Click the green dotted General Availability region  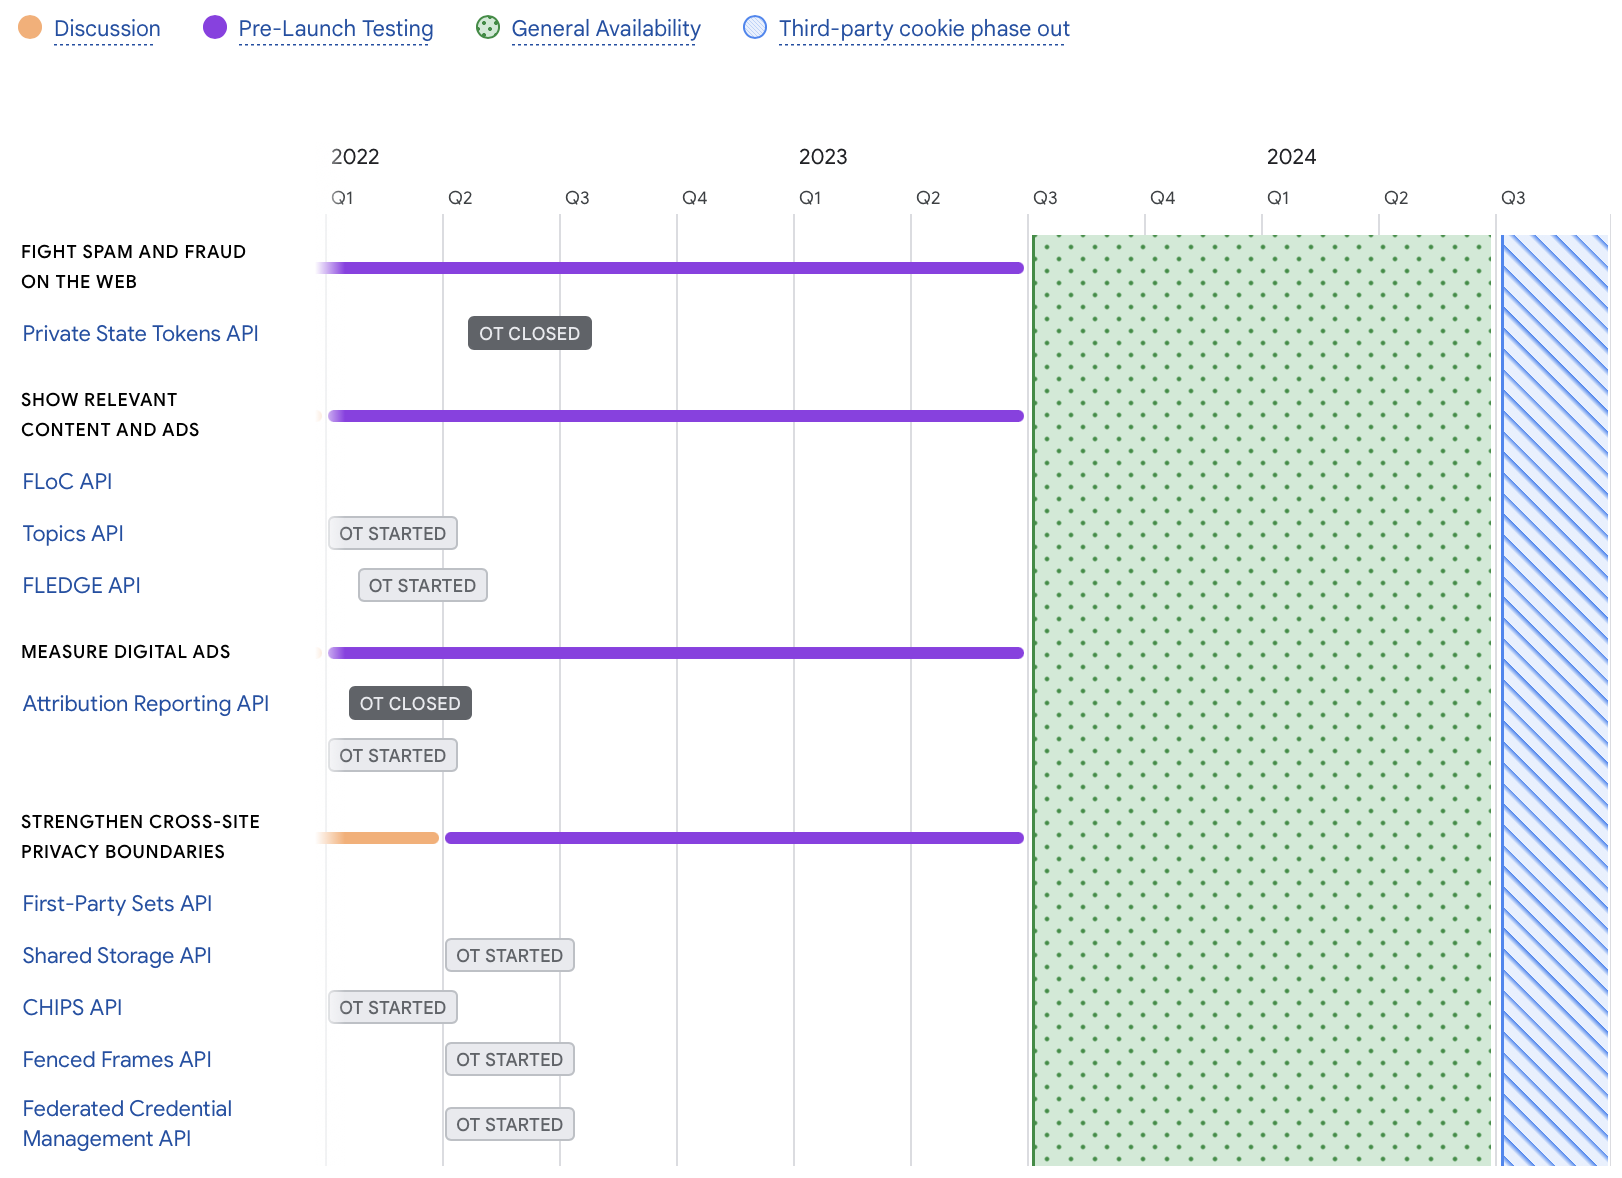click(1262, 700)
